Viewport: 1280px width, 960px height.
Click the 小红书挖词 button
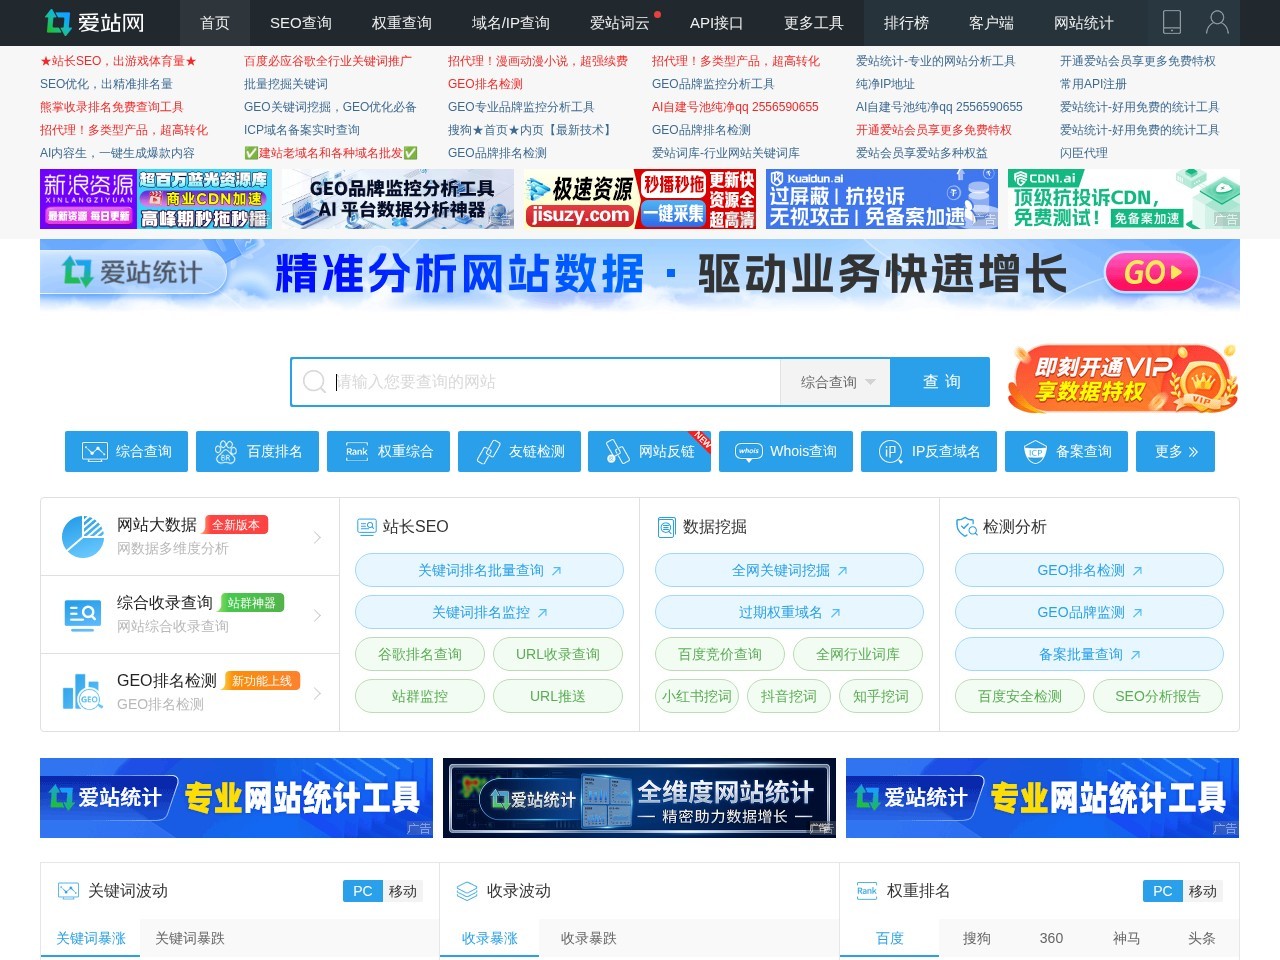(697, 696)
